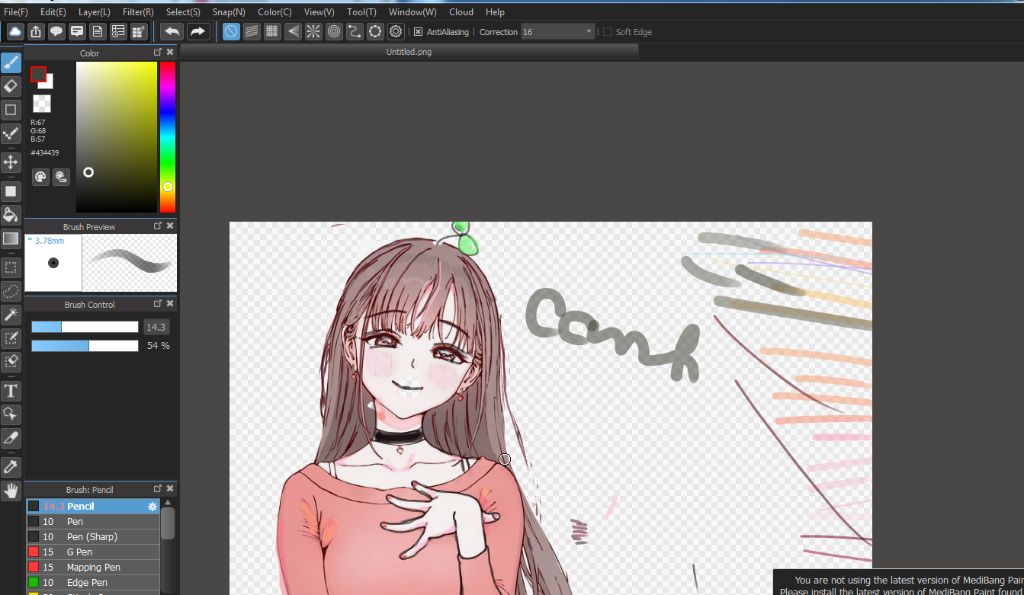Viewport: 1024px width, 595px height.
Task: Select the Edge Pen brush
Action: click(93, 582)
